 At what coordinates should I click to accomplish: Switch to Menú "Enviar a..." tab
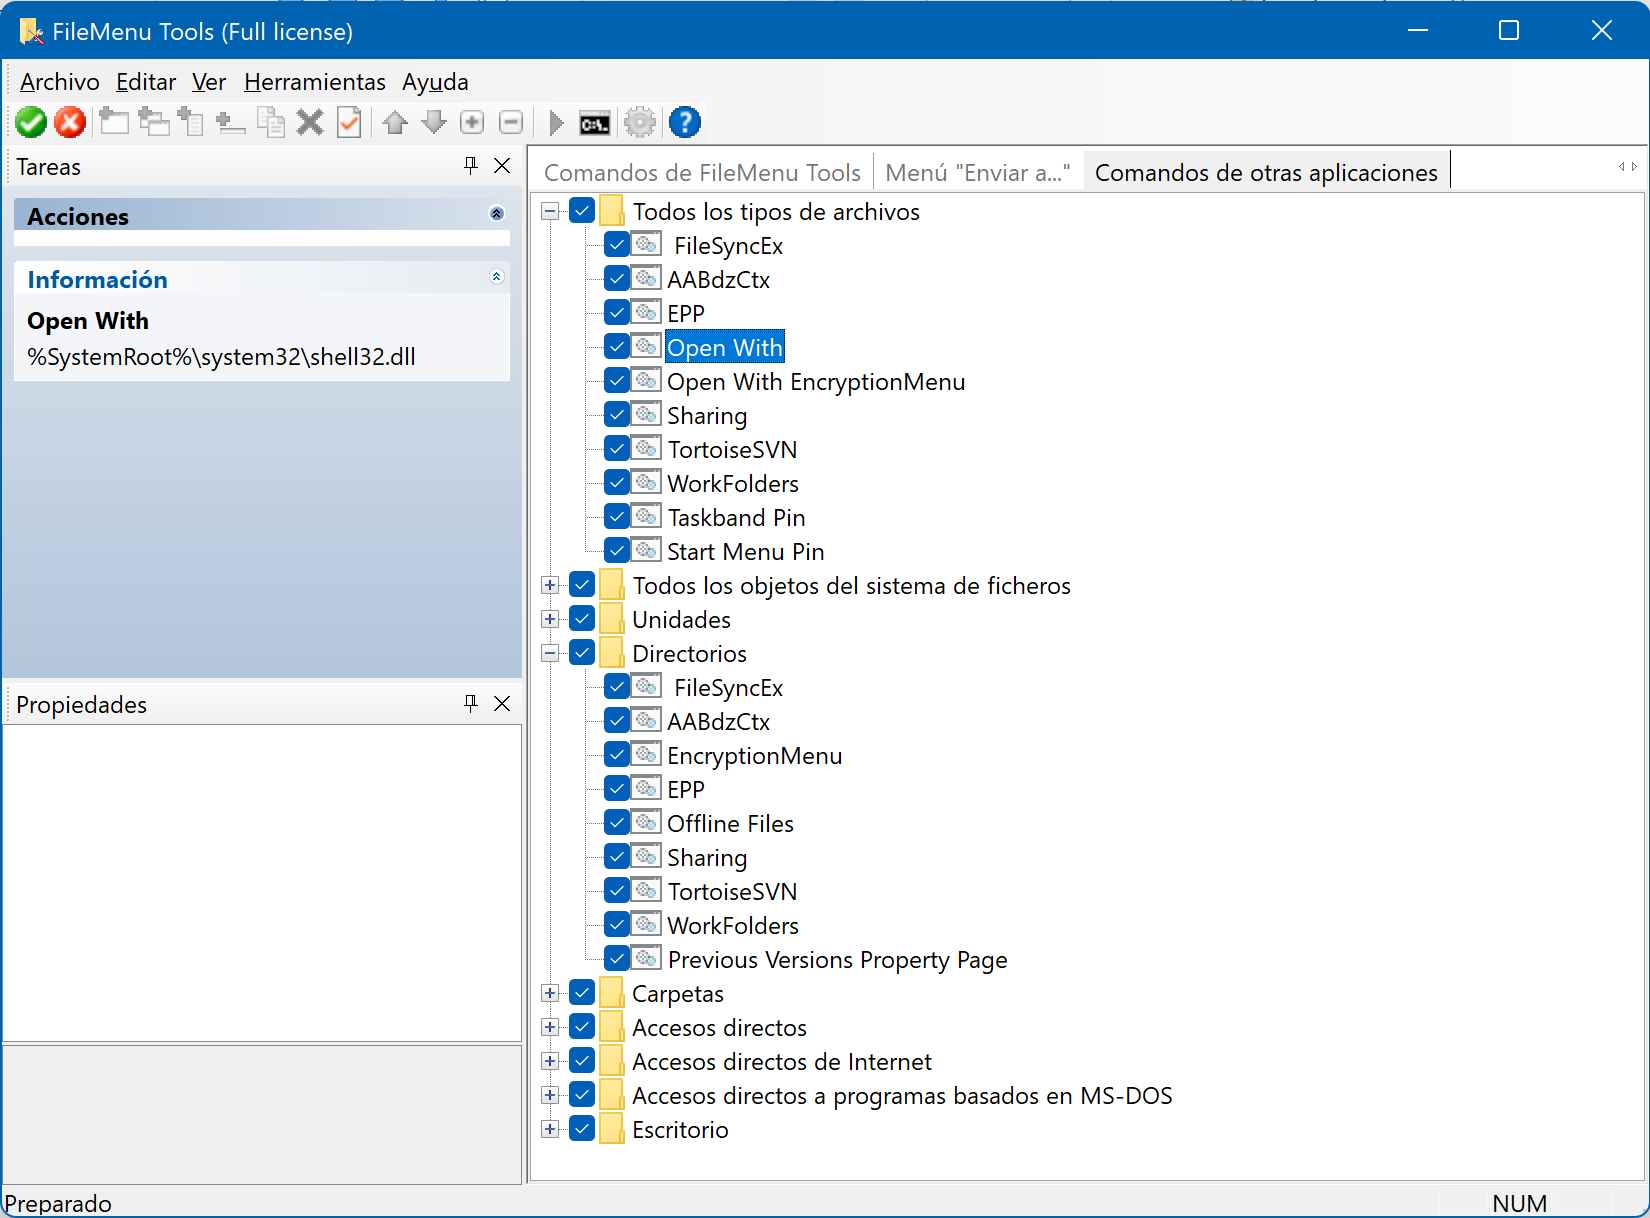pos(978,173)
